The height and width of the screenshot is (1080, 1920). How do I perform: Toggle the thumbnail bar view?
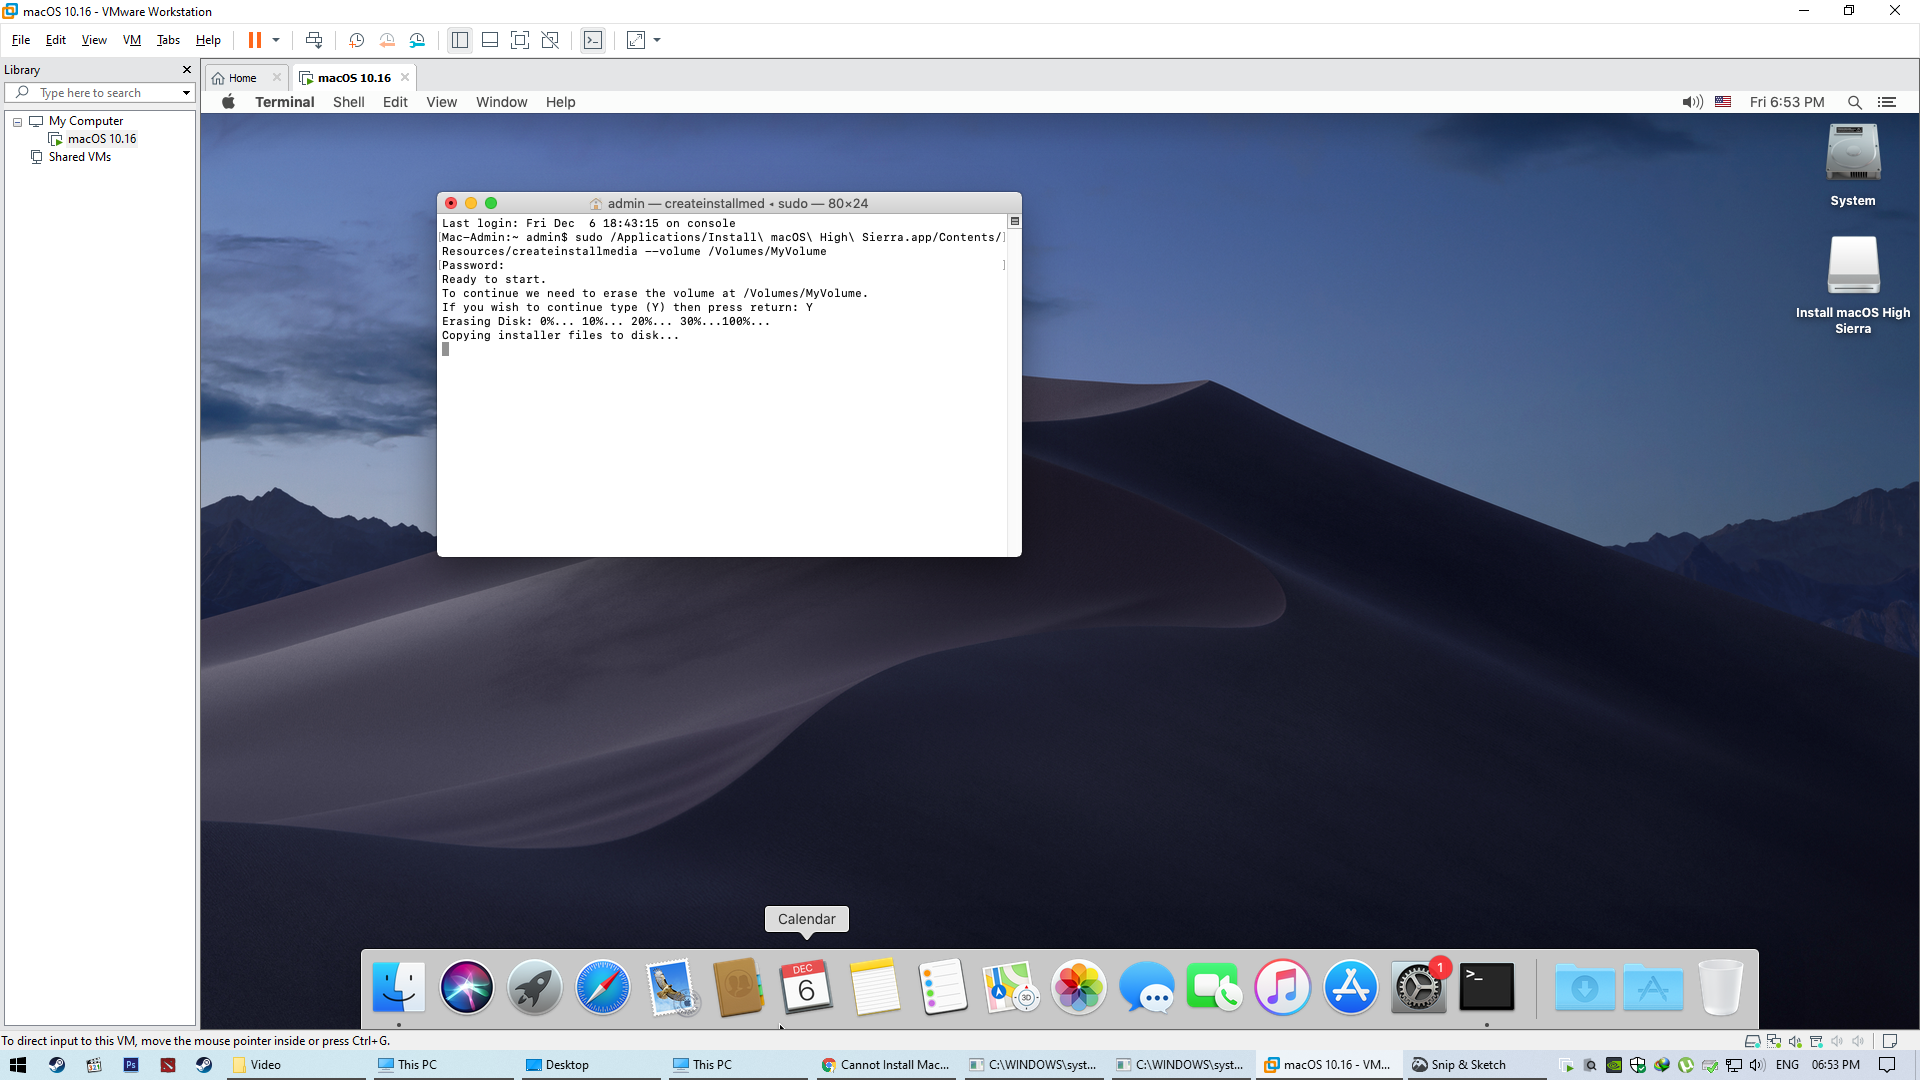click(490, 40)
